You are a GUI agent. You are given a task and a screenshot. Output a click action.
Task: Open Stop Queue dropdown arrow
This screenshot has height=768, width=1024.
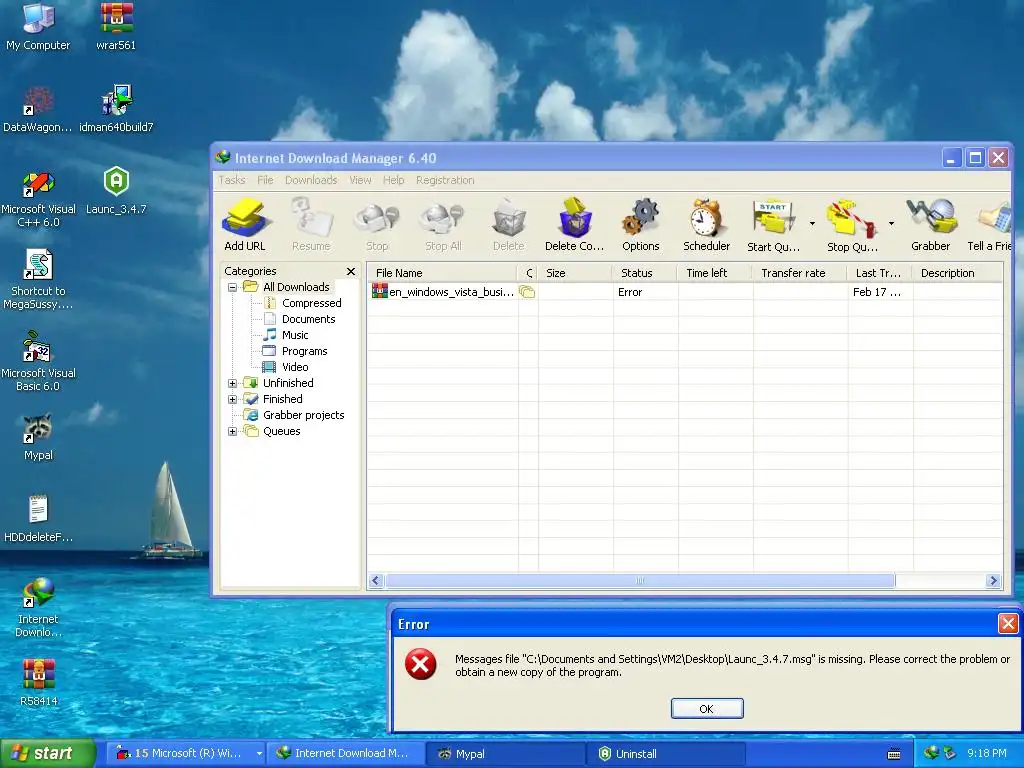[x=891, y=224]
